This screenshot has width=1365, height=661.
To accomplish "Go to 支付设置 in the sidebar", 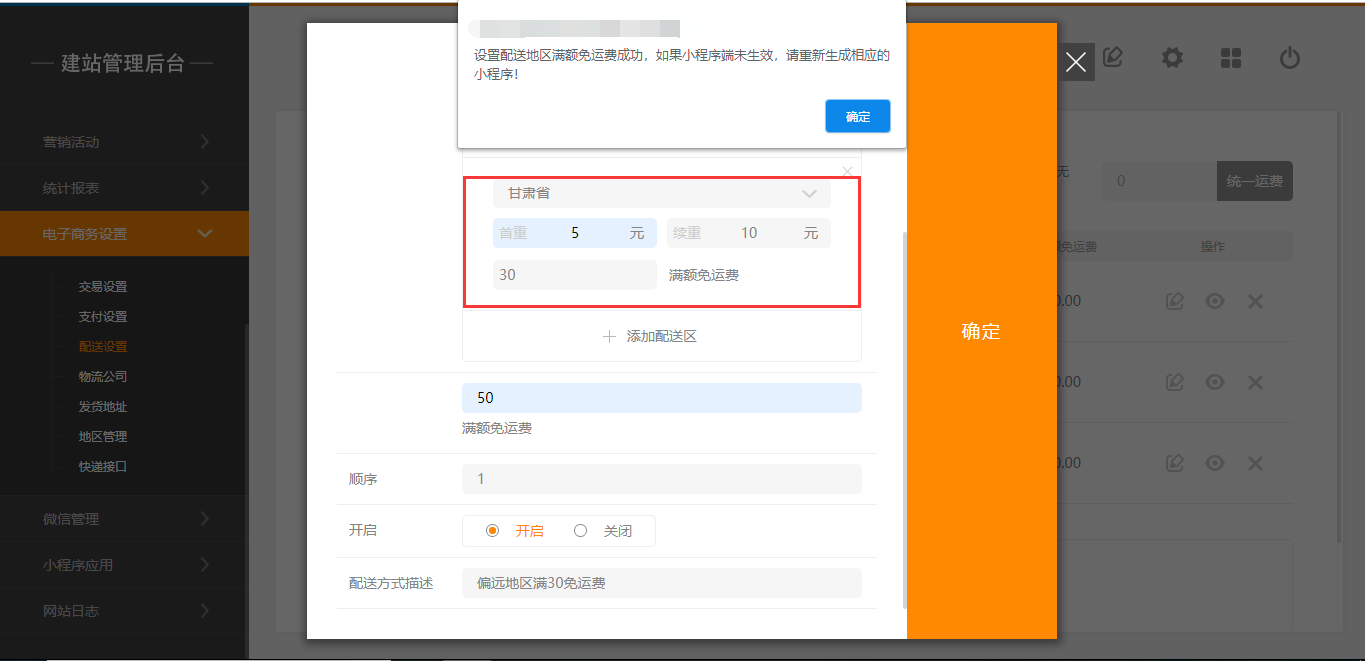I will 103,317.
